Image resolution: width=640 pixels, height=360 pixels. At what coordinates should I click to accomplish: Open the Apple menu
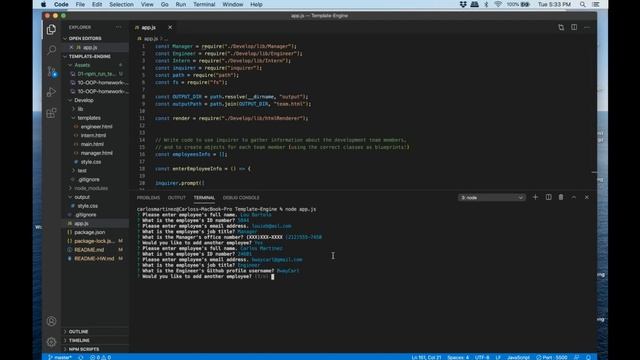[43, 4]
